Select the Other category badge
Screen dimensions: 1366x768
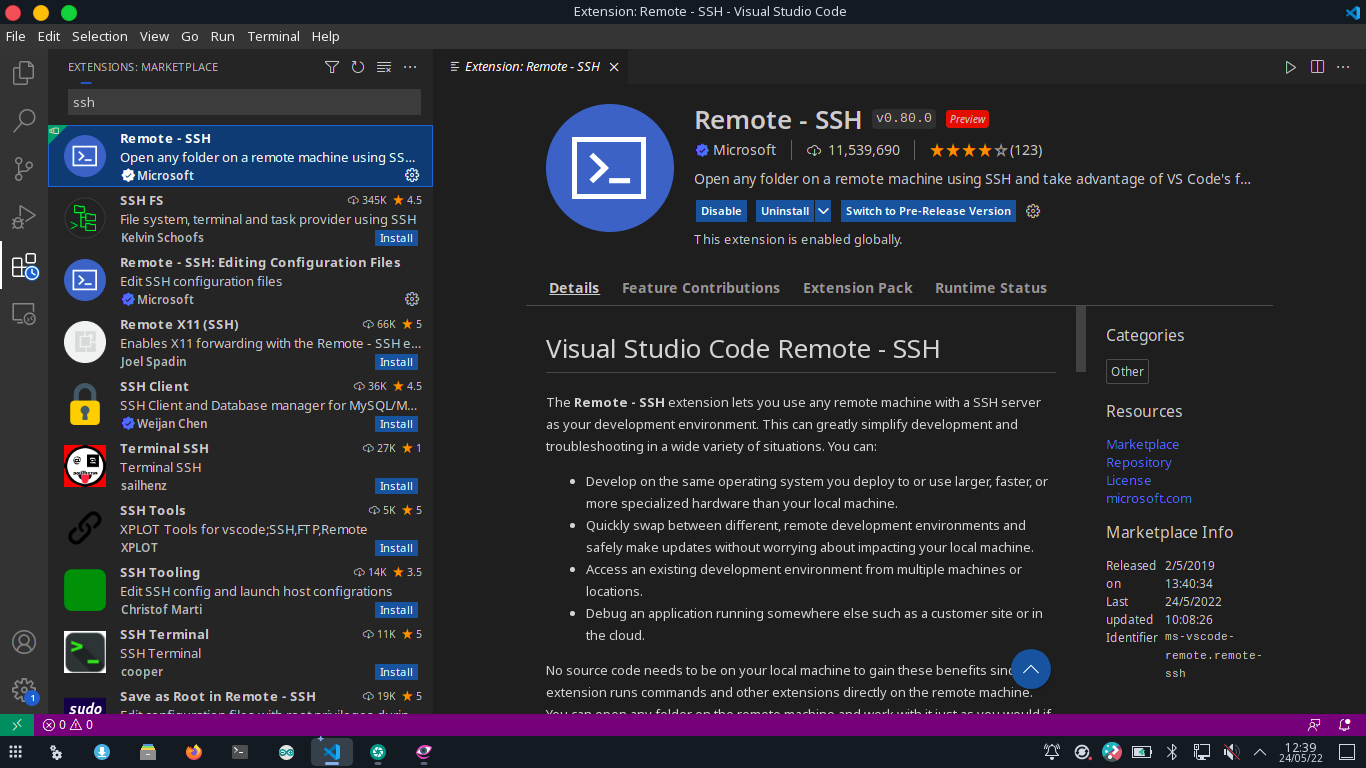1127,371
